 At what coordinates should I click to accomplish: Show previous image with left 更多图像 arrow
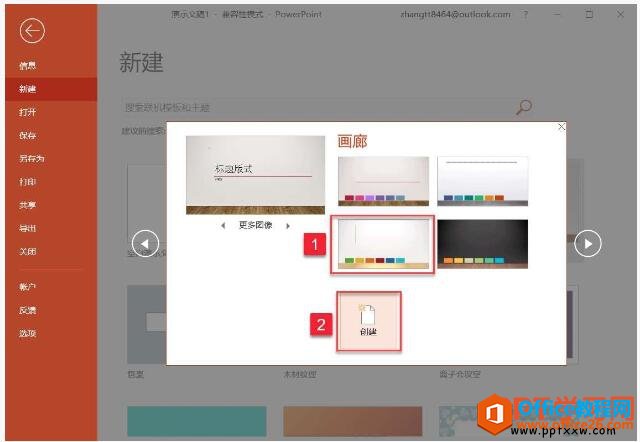pos(223,225)
